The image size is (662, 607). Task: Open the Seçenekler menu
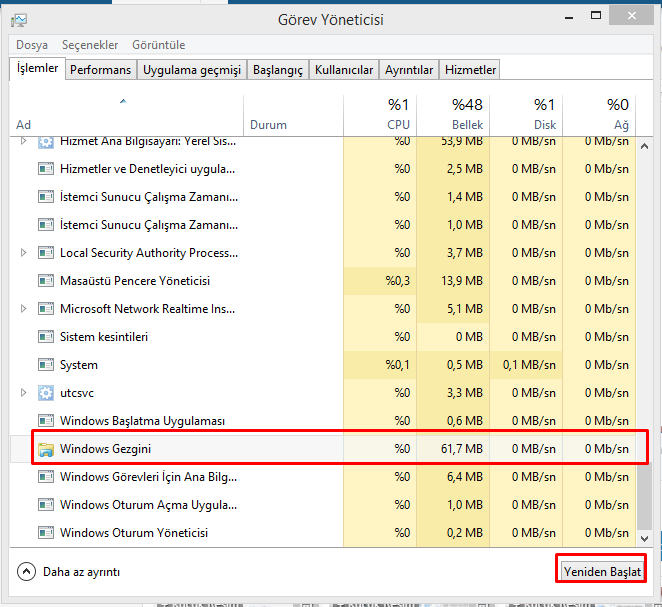pyautogui.click(x=90, y=45)
